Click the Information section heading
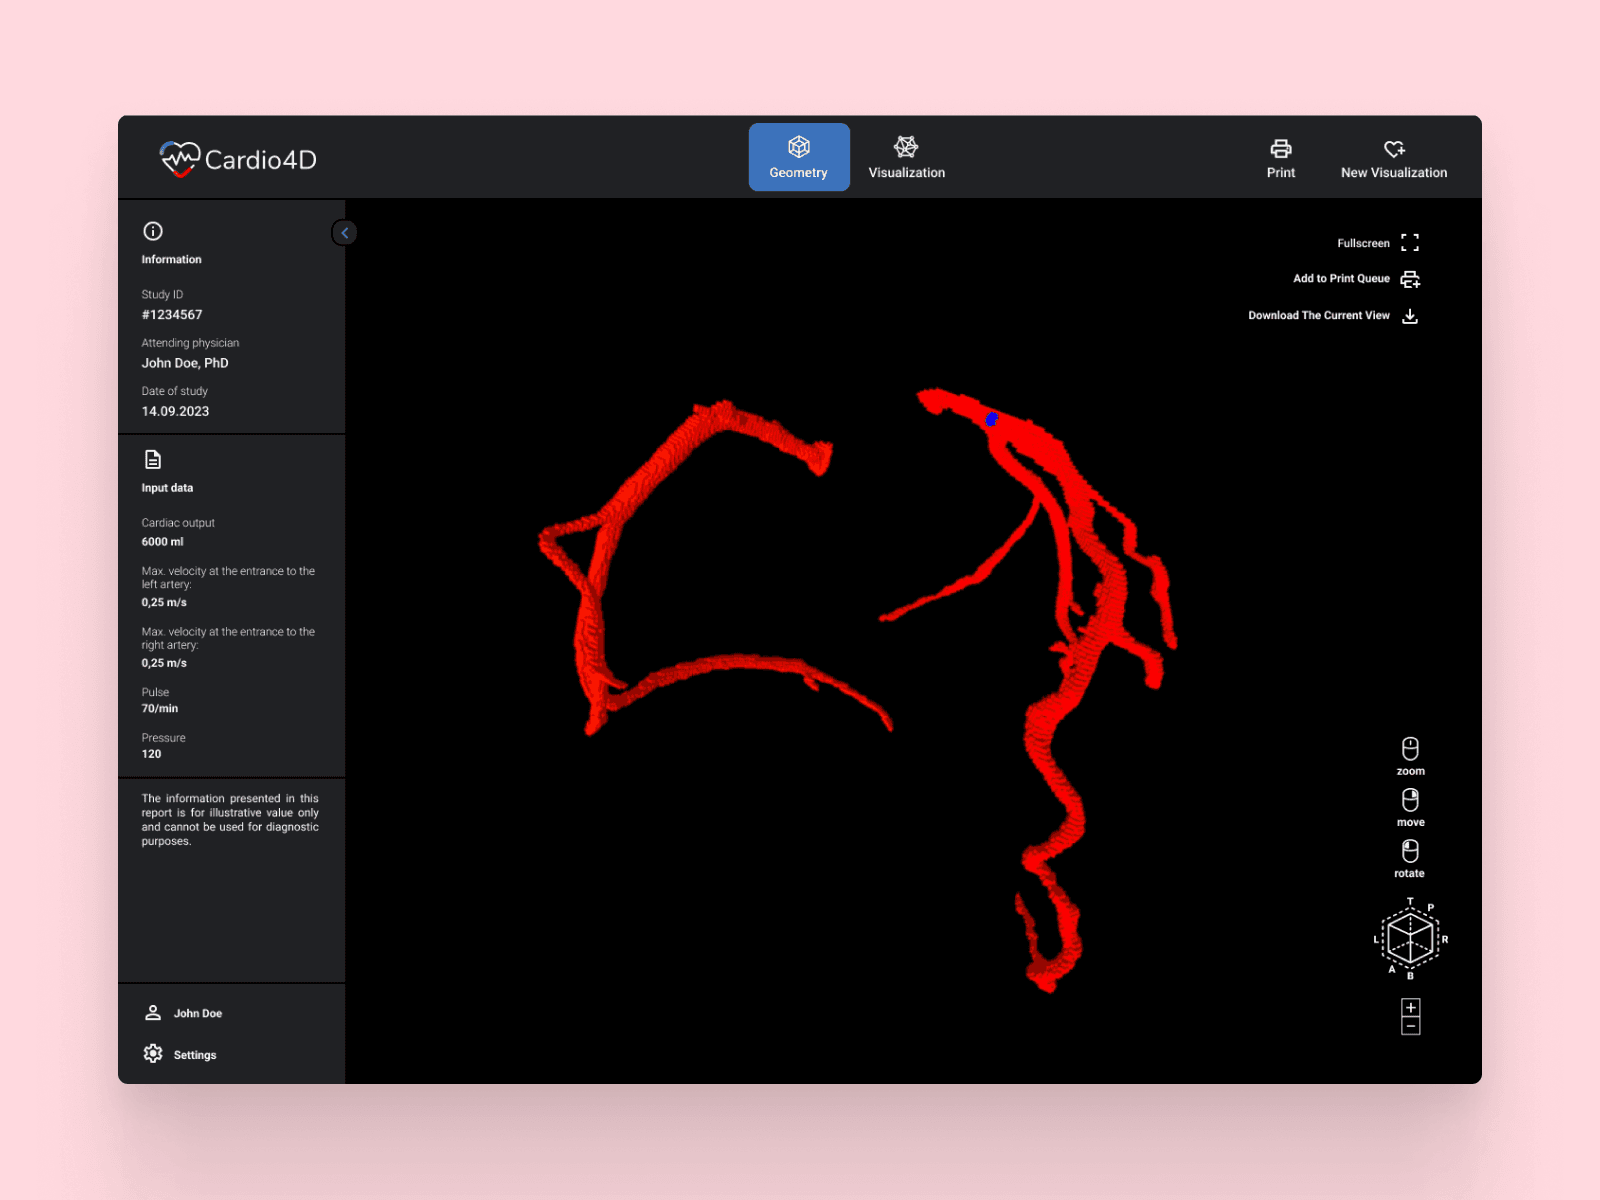The image size is (1600, 1200). [x=171, y=259]
